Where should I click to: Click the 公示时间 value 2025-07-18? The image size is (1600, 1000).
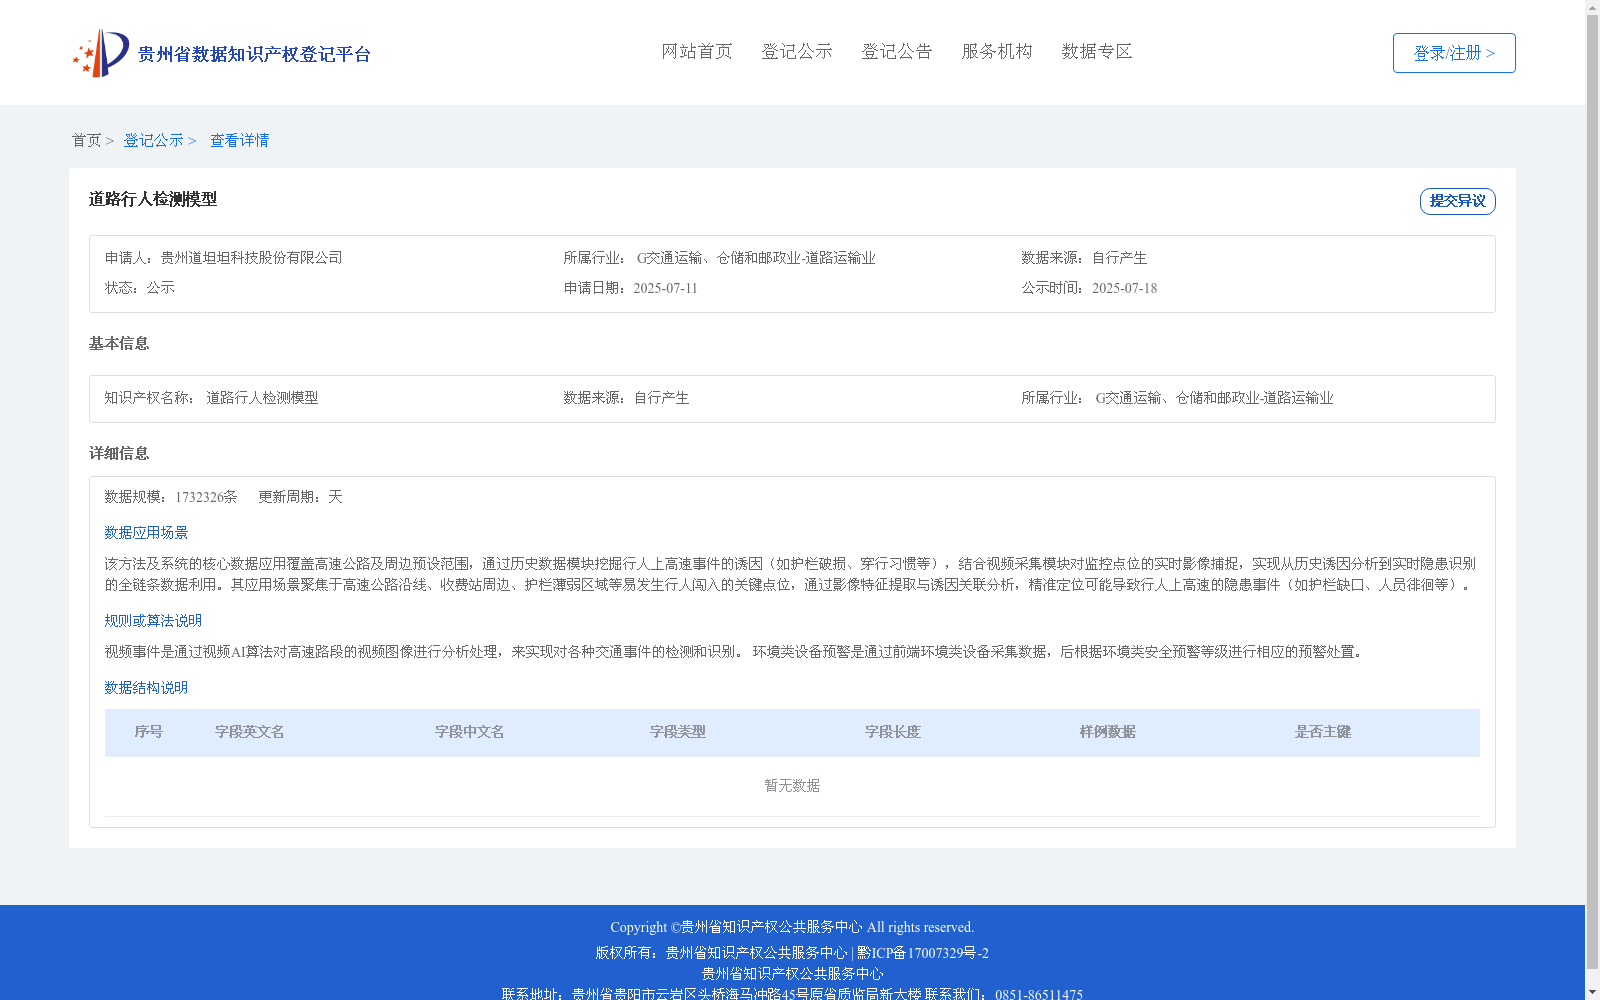click(x=1124, y=288)
